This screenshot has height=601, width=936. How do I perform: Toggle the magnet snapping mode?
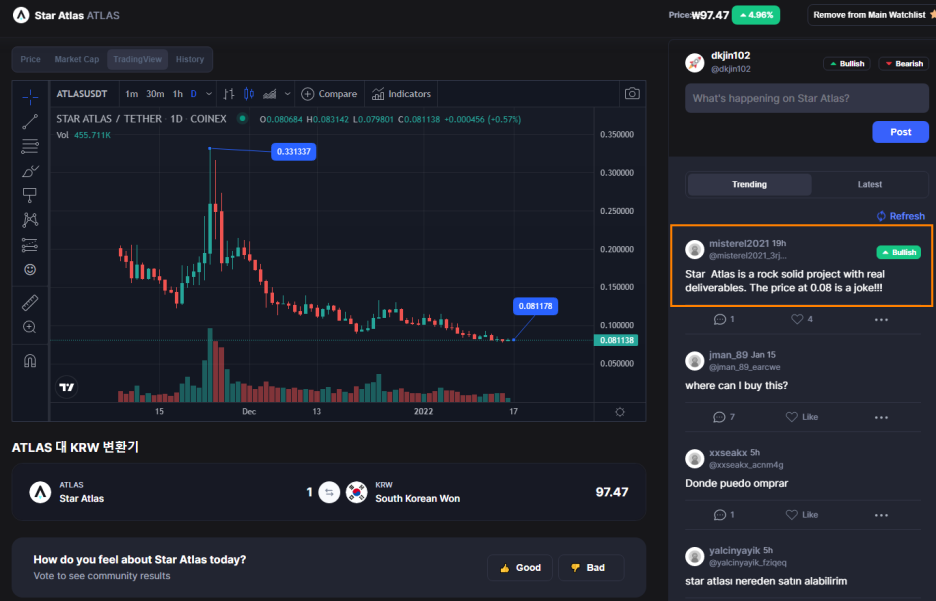click(x=30, y=361)
